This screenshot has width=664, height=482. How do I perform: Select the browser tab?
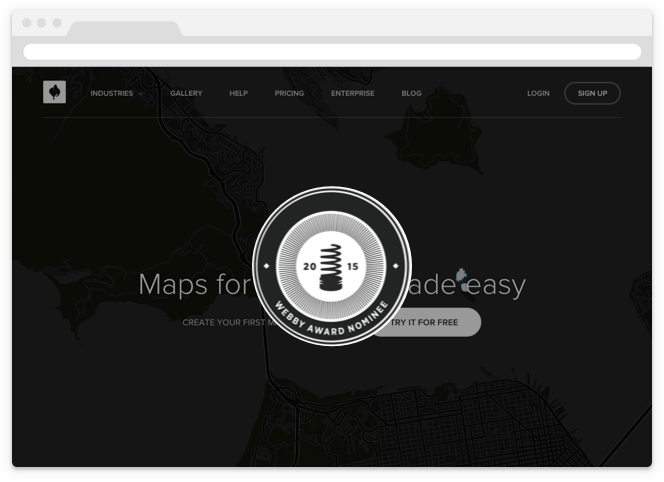click(125, 28)
